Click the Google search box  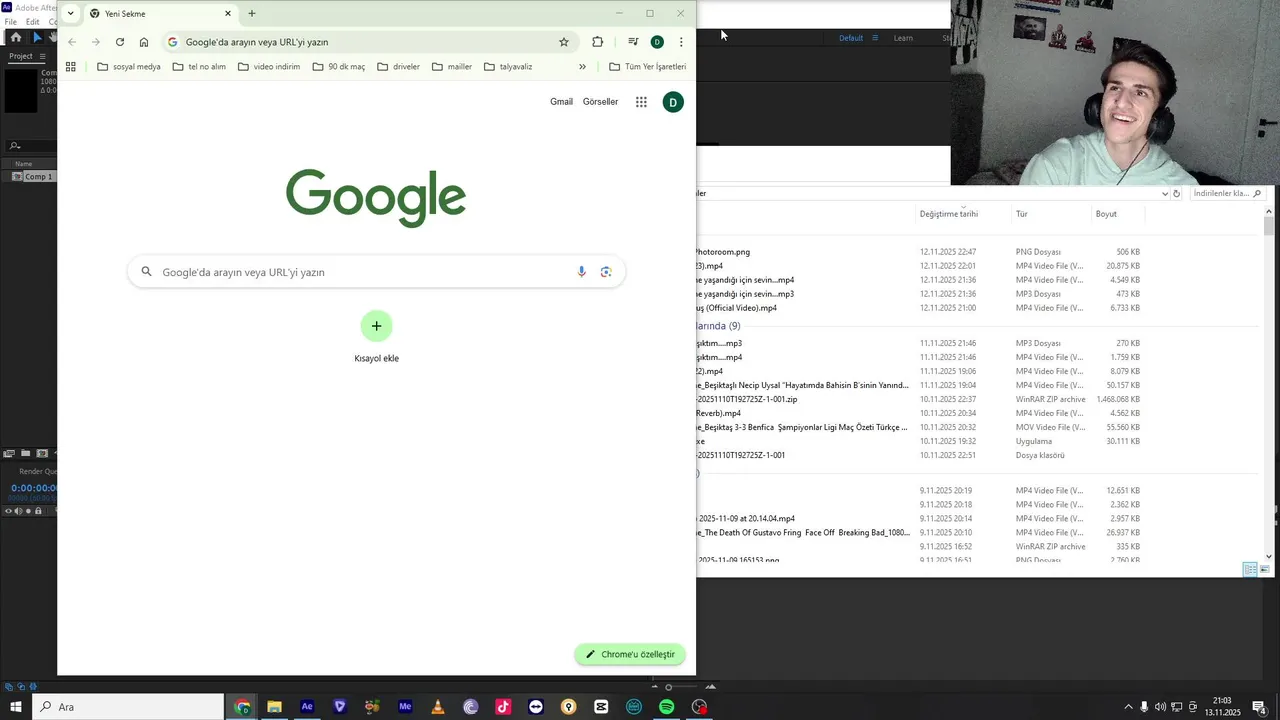tap(376, 272)
